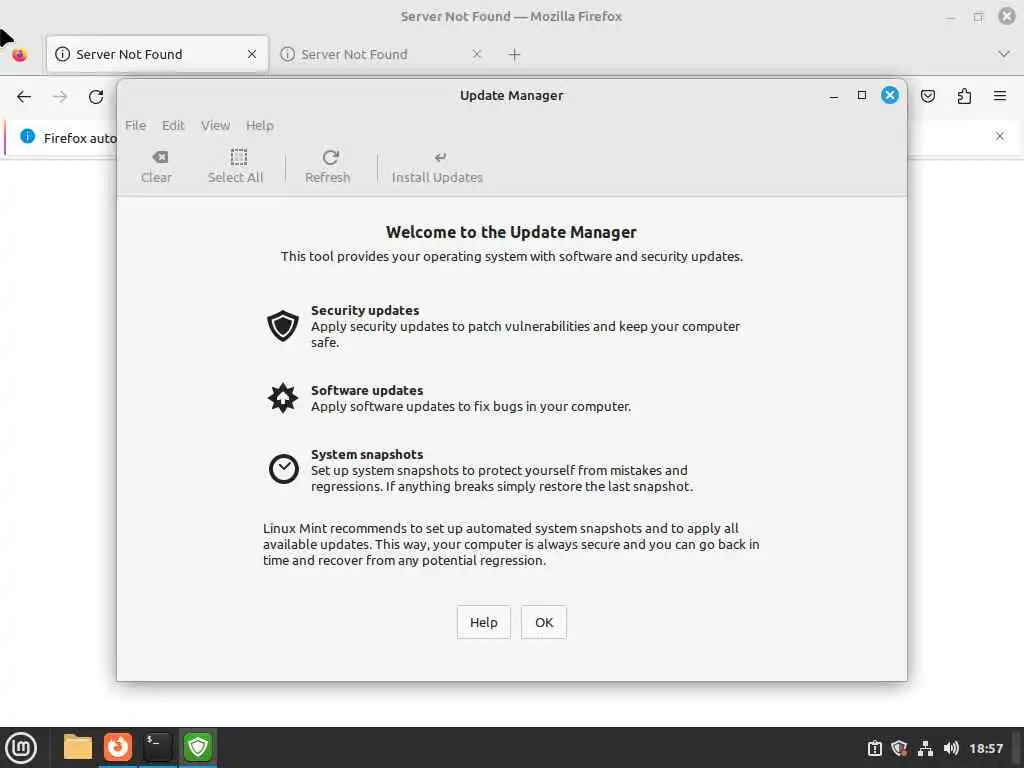Open the View menu in Update Manager
Image resolution: width=1024 pixels, height=768 pixels.
[216, 125]
